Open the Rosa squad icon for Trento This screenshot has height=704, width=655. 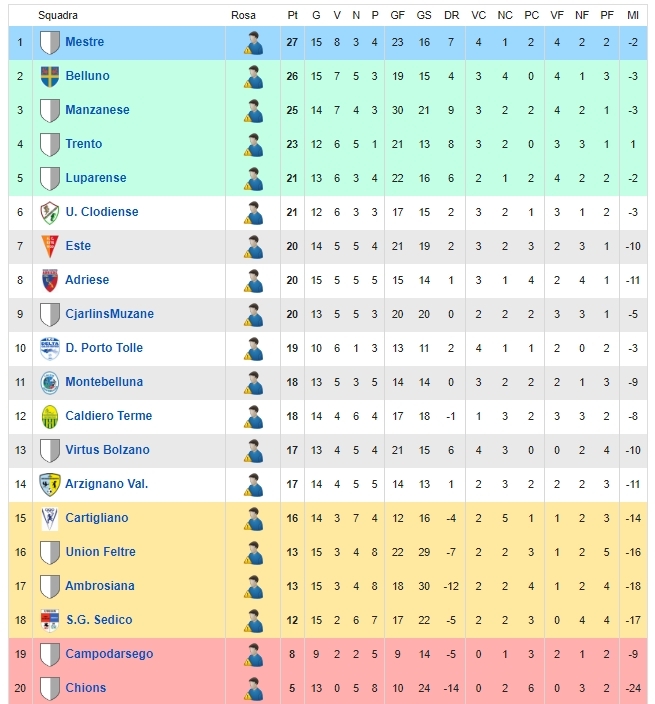click(x=253, y=145)
